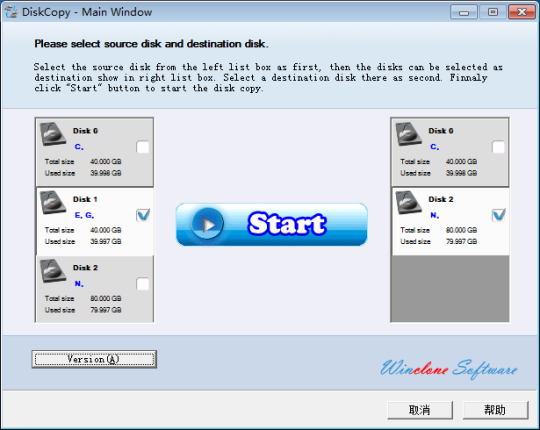The width and height of the screenshot is (540, 430).
Task: Click the DiskCopy app icon in title bar
Action: click(x=11, y=12)
